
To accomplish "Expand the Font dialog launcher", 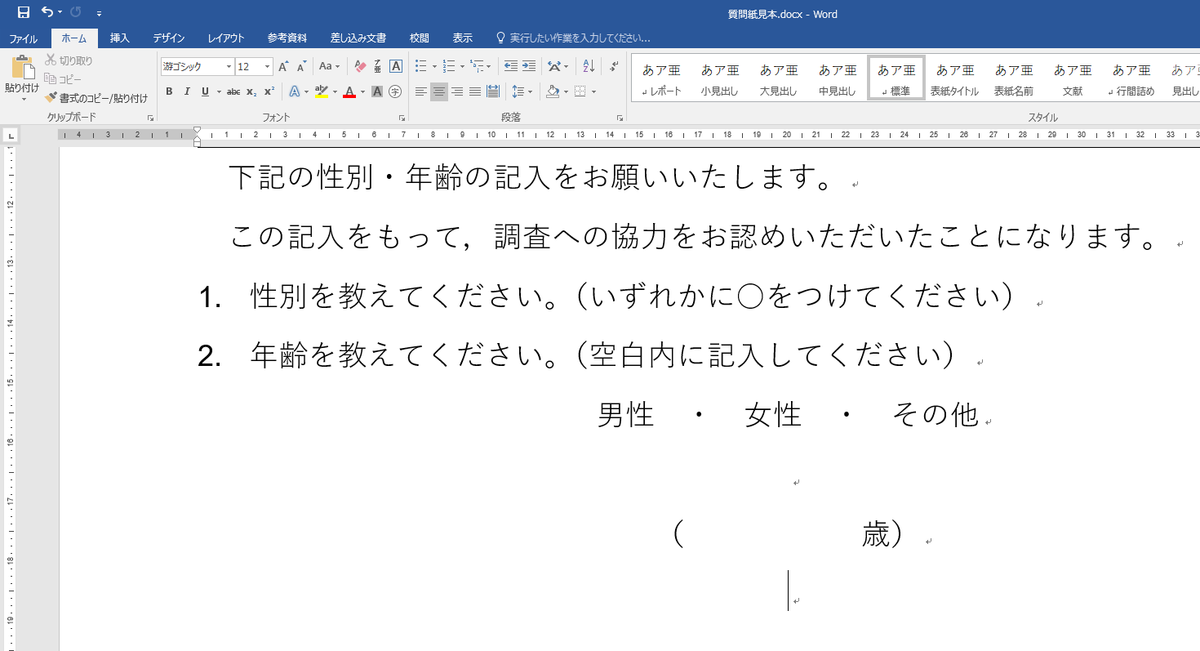I will [x=401, y=117].
